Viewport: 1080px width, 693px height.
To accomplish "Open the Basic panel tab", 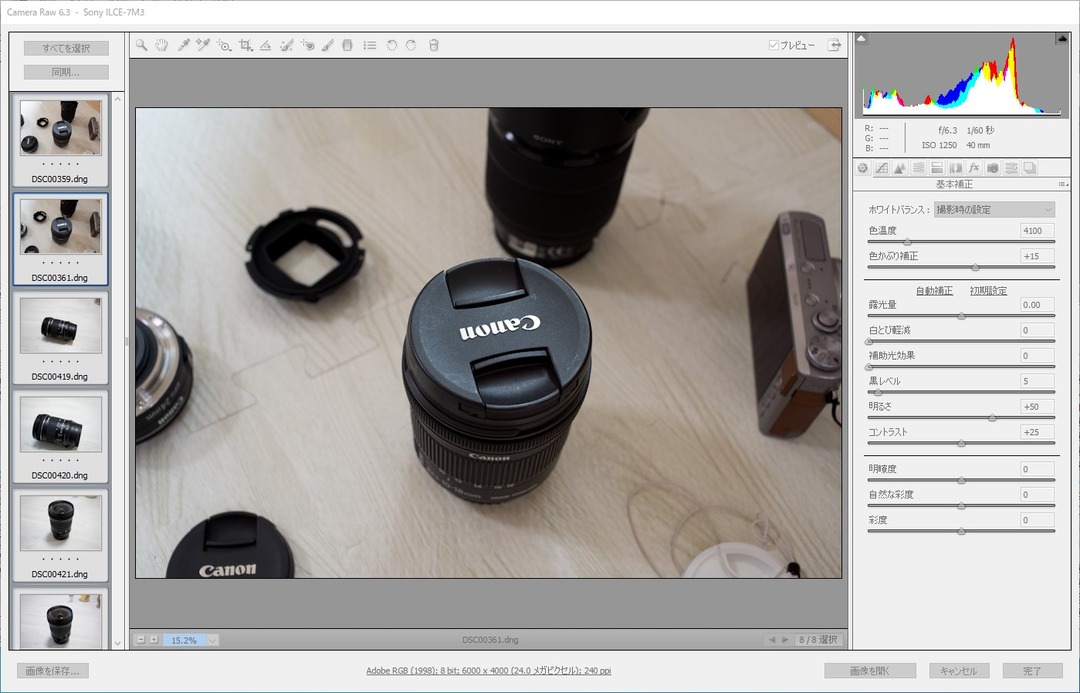I will coord(863,167).
